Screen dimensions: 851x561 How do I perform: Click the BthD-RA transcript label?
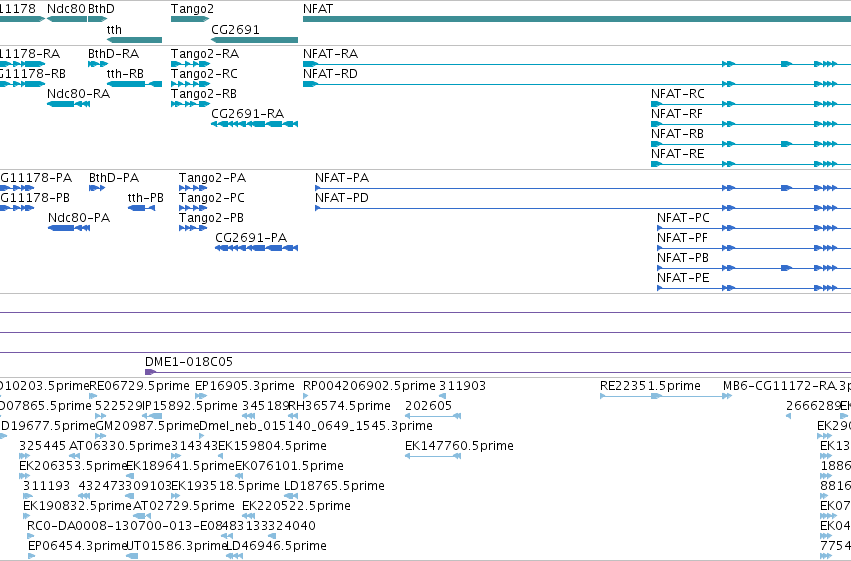113,54
